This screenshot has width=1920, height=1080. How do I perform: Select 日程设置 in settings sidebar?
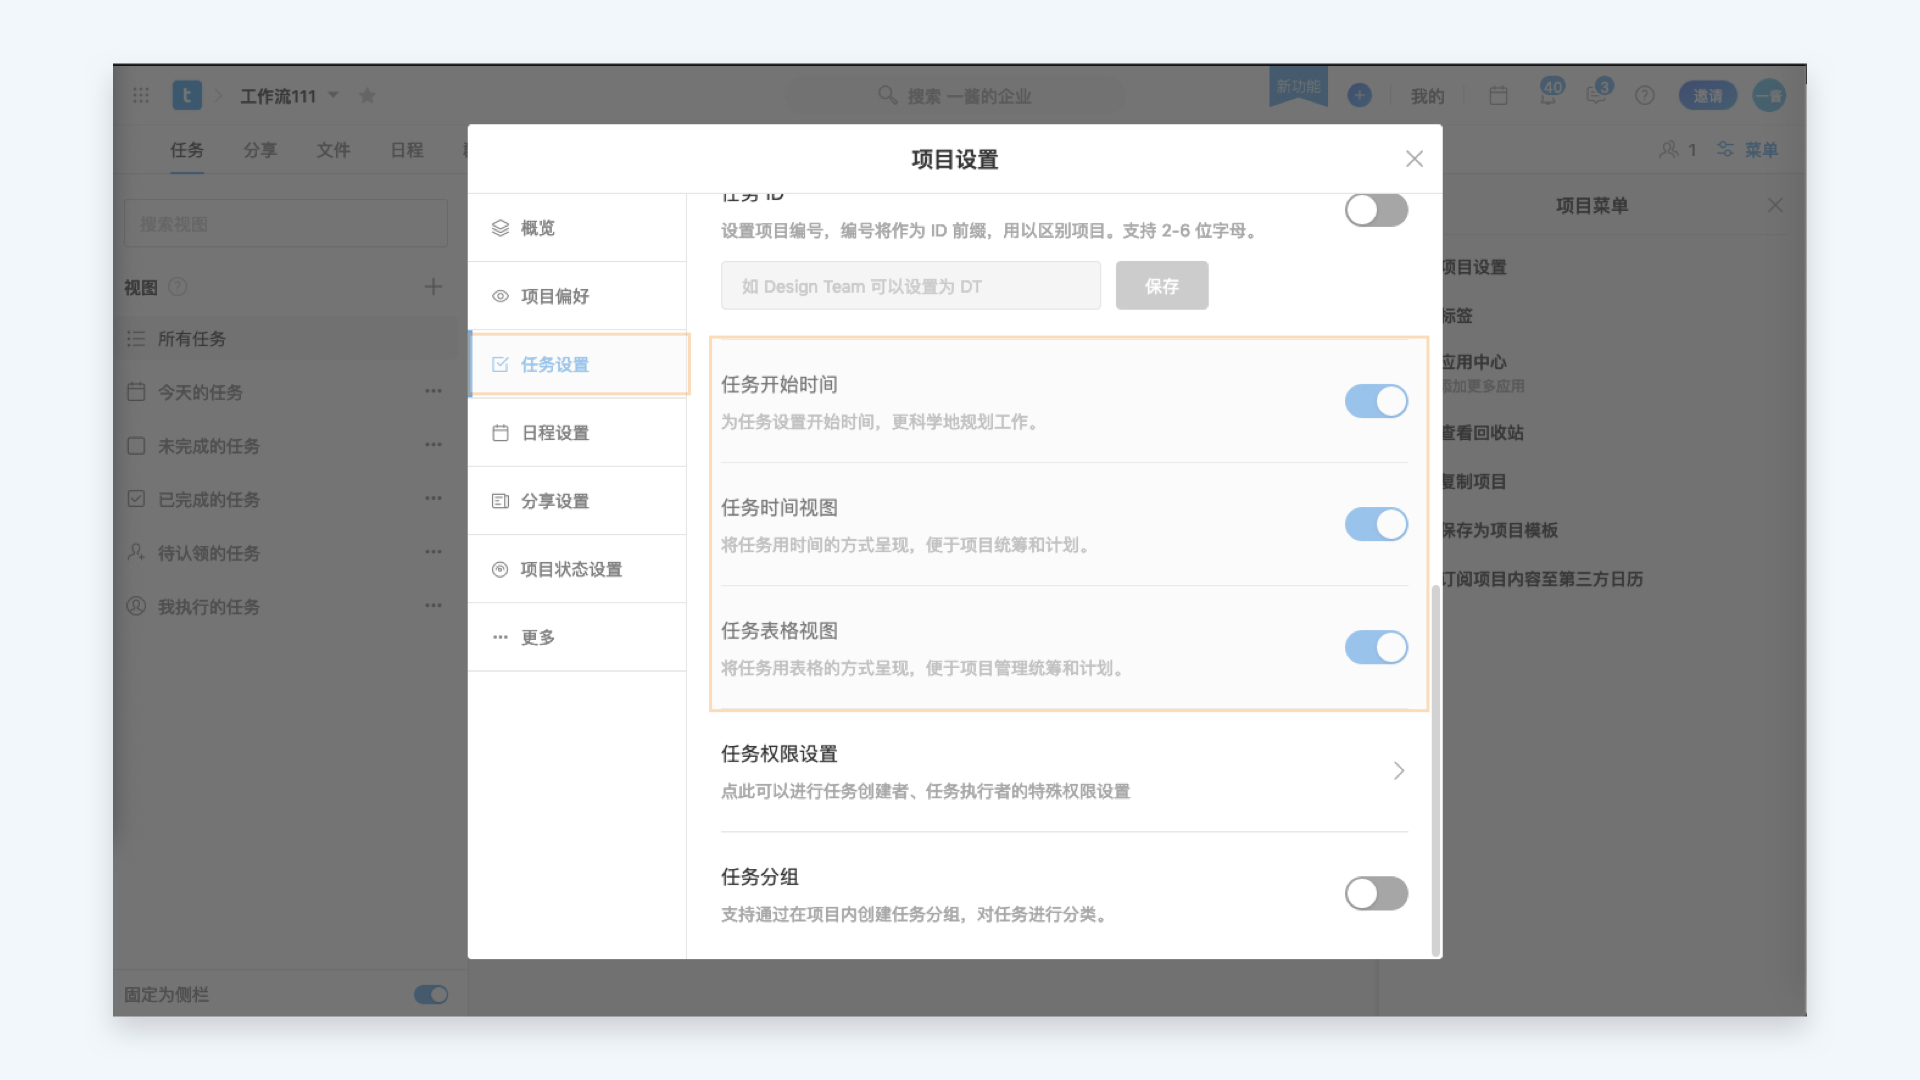[555, 433]
